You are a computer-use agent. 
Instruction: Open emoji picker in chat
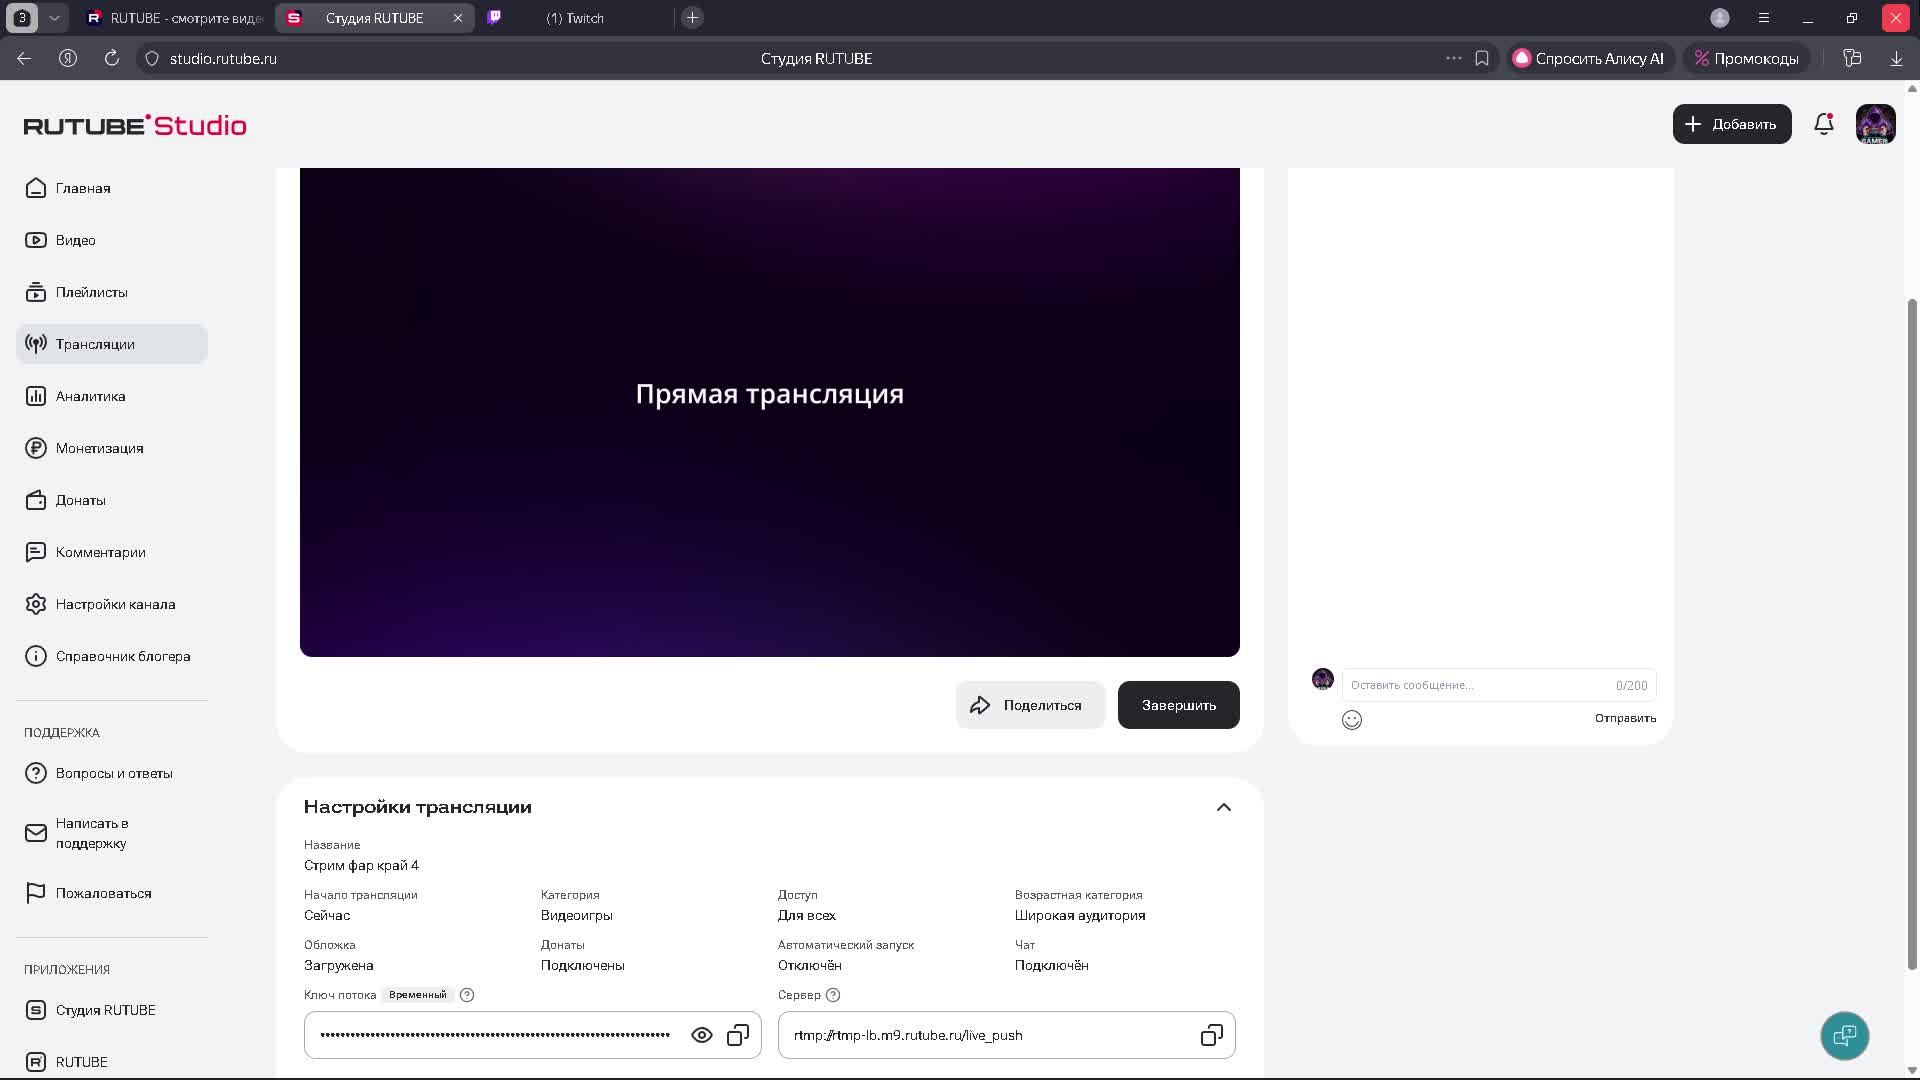(x=1351, y=720)
